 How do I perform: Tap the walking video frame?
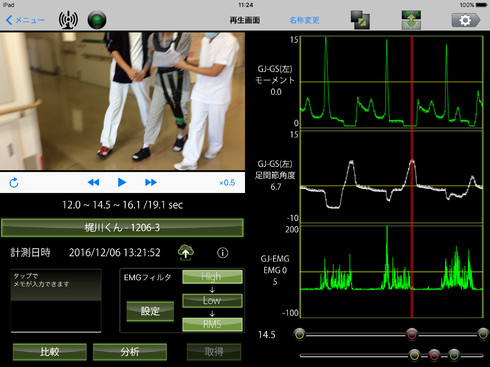point(122,101)
